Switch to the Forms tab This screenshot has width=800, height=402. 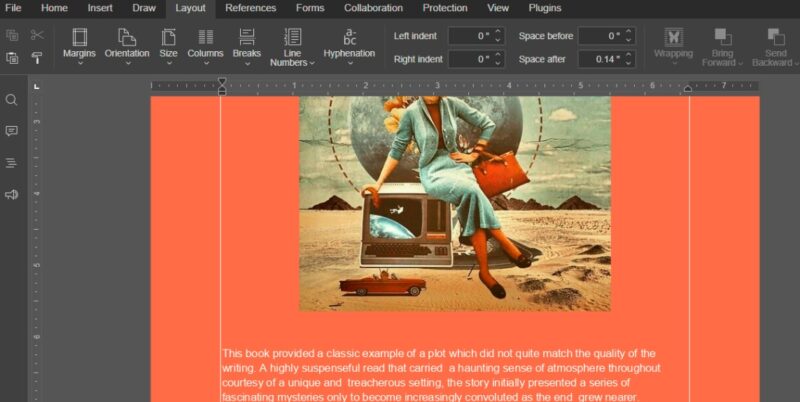[x=310, y=8]
